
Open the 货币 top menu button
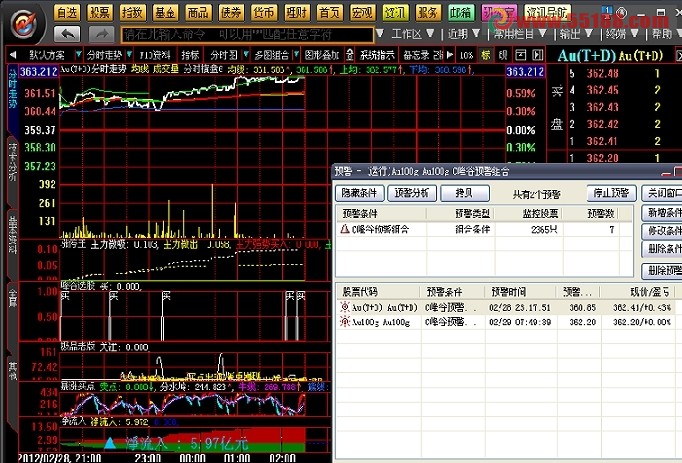pos(264,13)
